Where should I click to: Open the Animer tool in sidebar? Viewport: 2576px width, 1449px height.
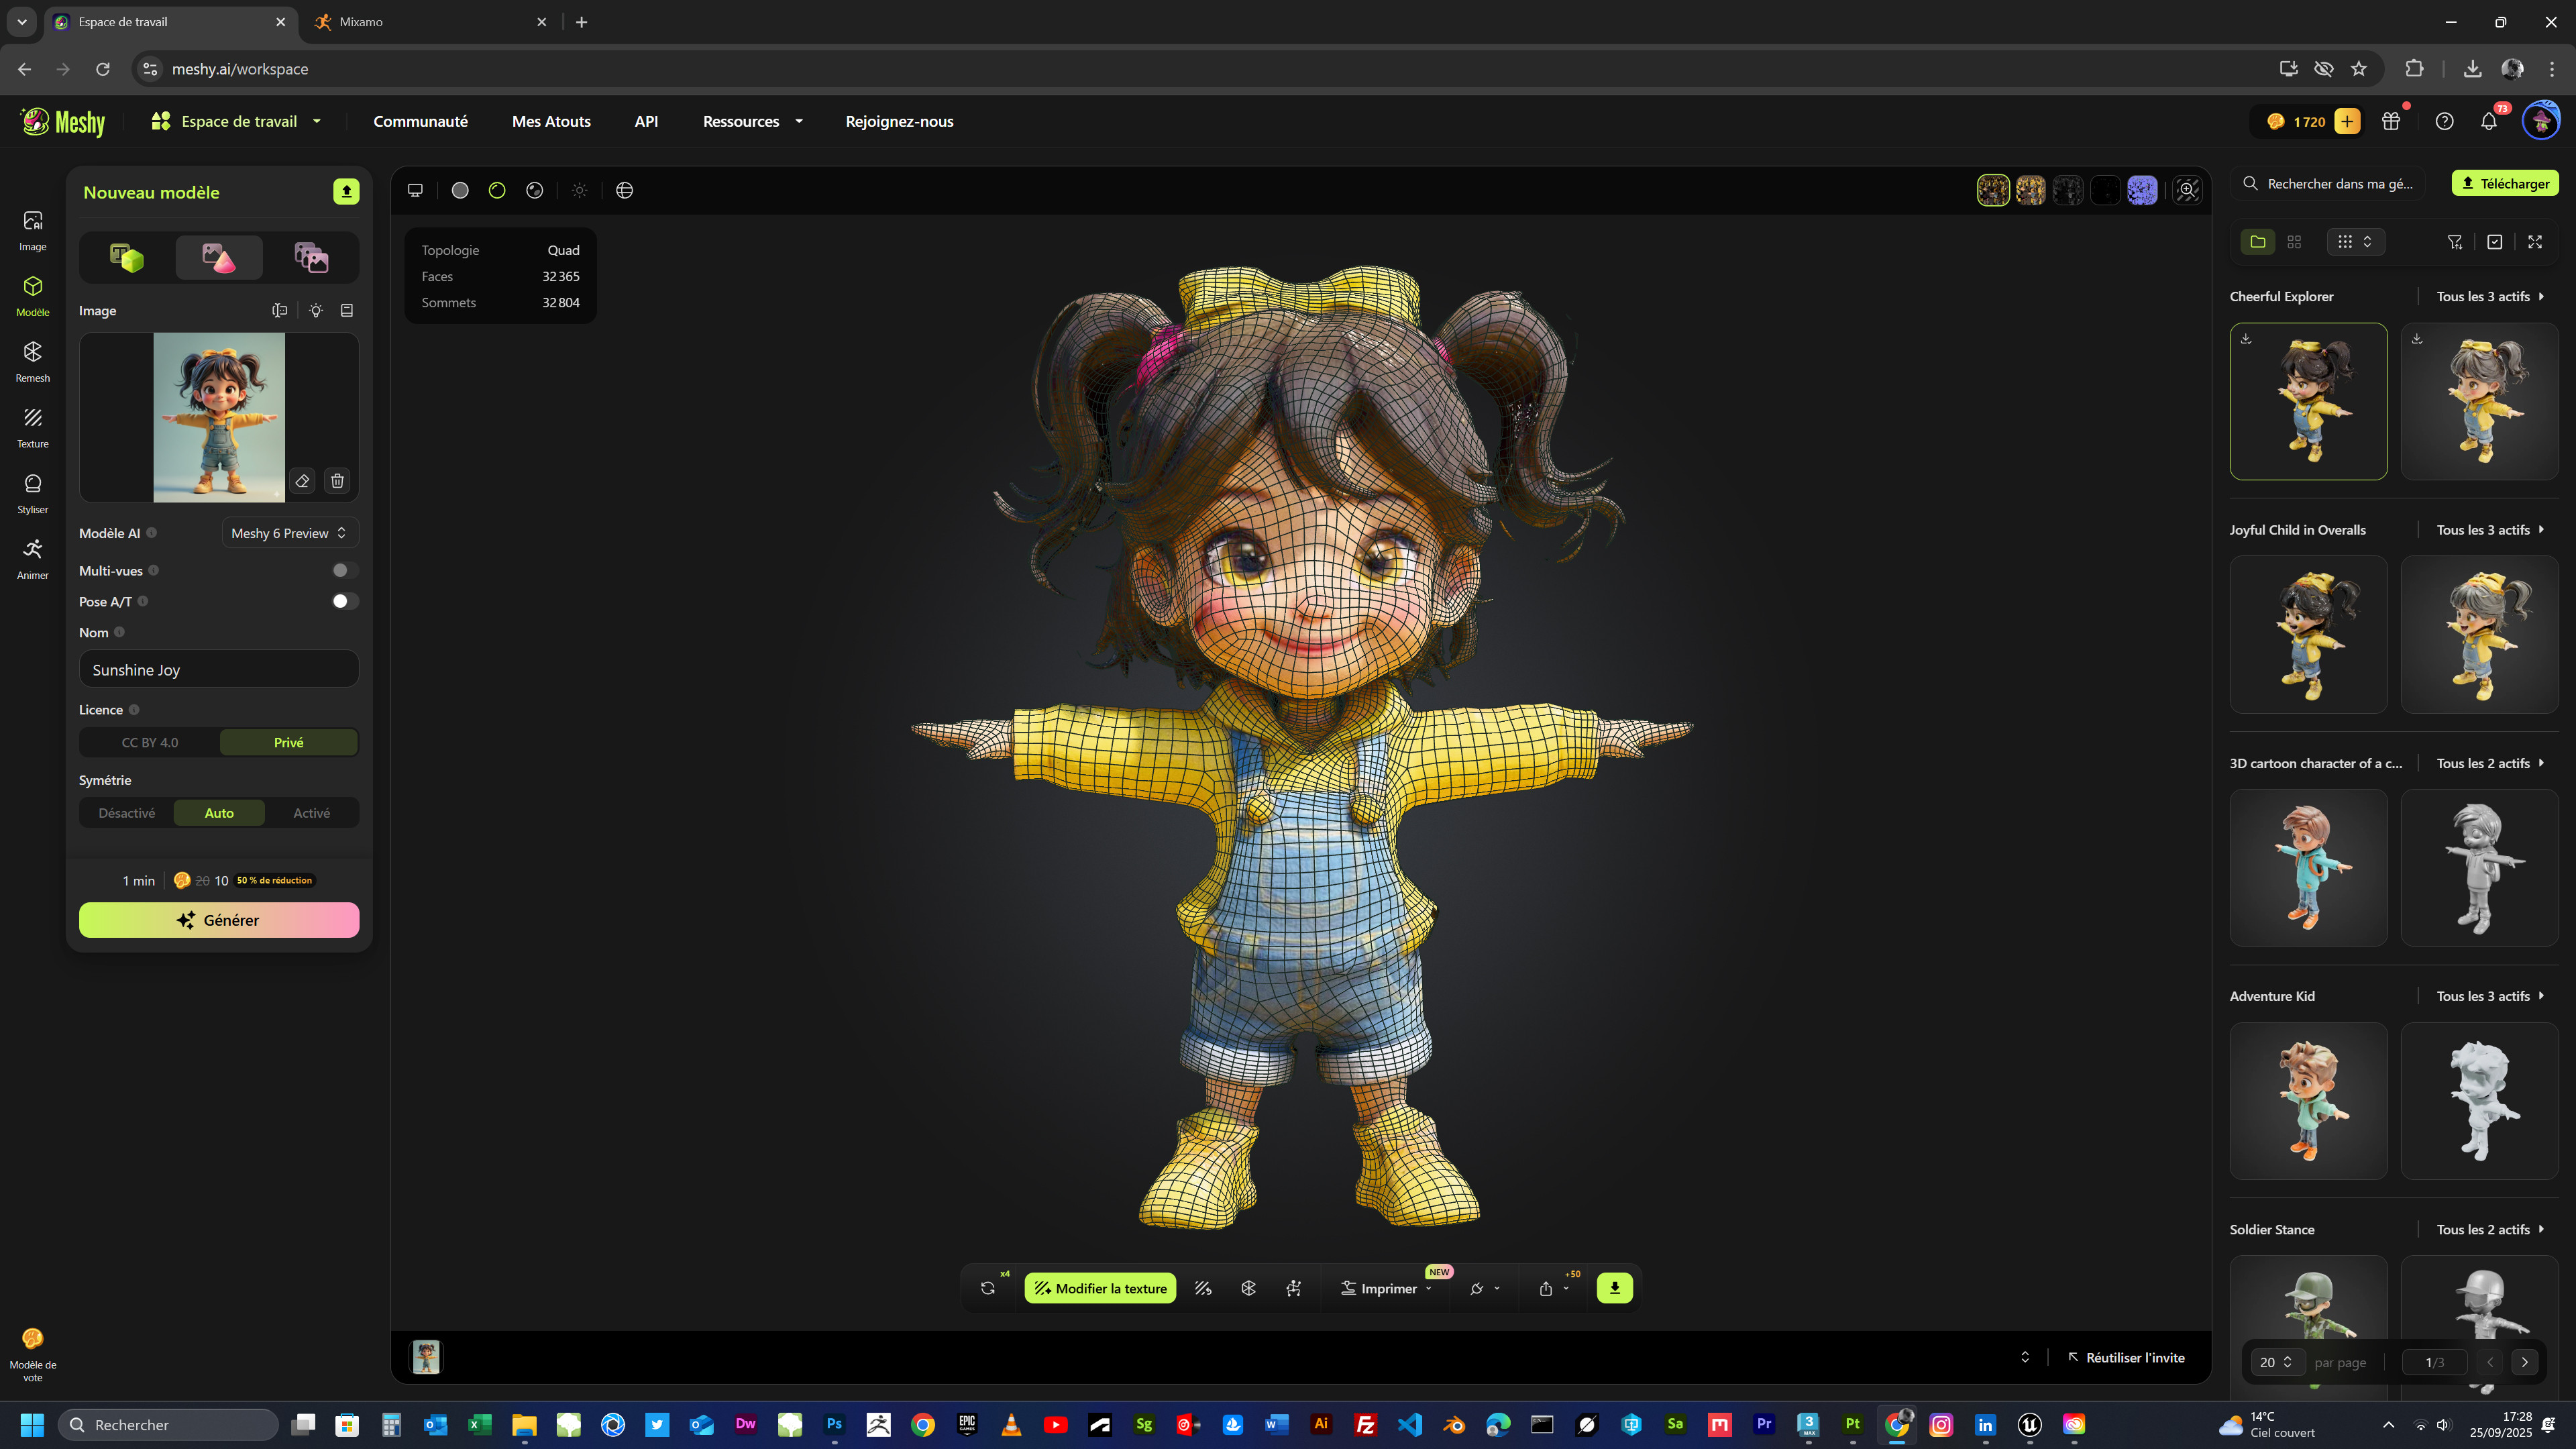tap(32, 559)
